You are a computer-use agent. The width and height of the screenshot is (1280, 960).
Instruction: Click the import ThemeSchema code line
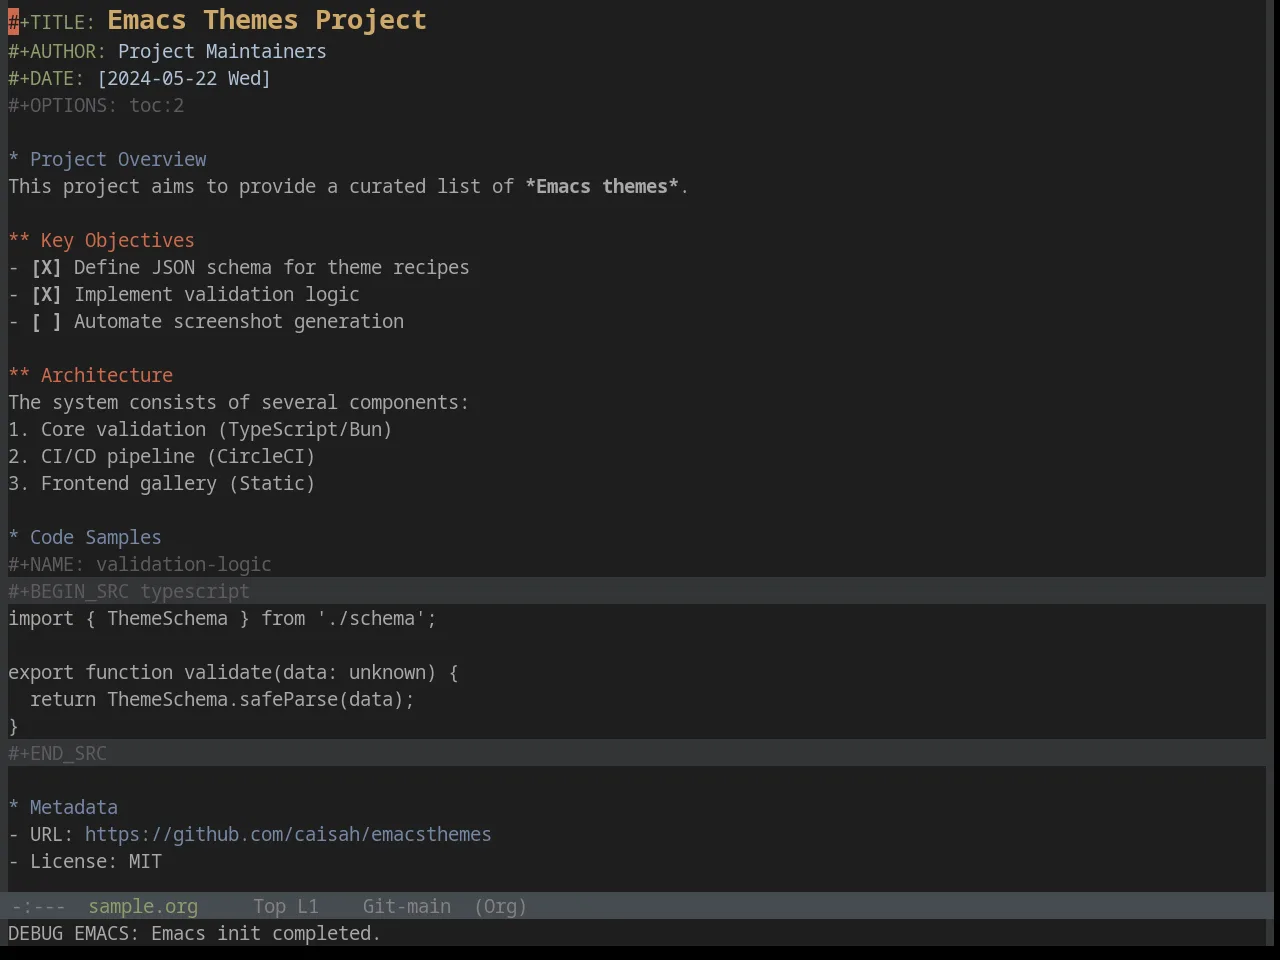(222, 619)
